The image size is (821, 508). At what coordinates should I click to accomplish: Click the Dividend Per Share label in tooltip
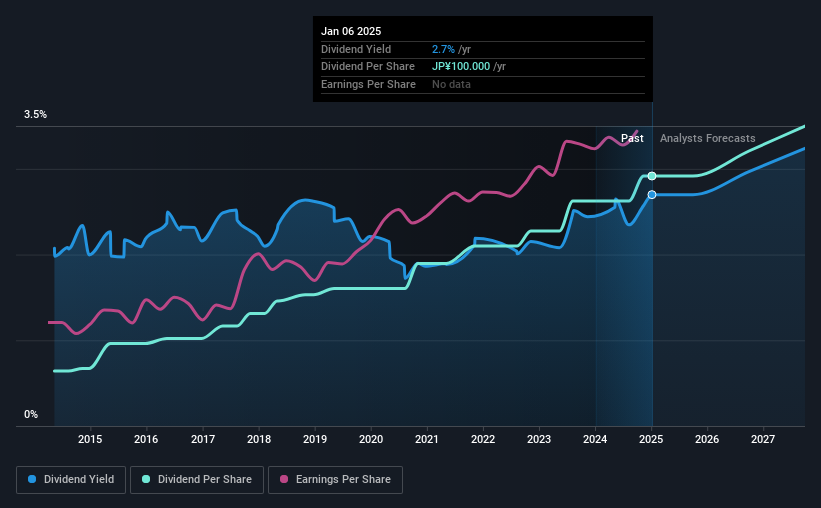point(368,67)
